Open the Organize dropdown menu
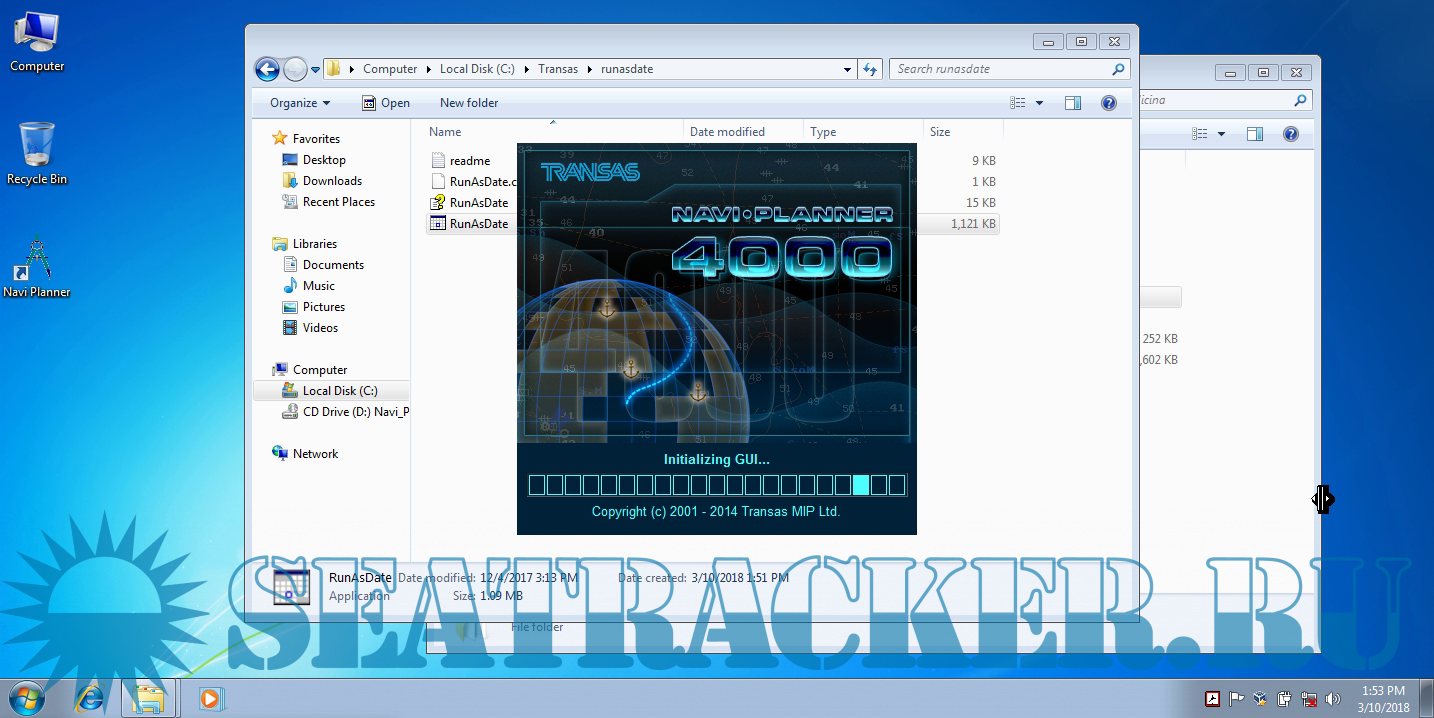Viewport: 1434px width, 718px height. click(300, 103)
